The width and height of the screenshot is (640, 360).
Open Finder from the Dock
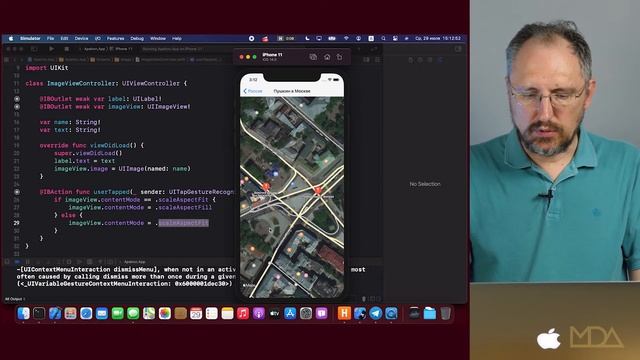coord(23,313)
